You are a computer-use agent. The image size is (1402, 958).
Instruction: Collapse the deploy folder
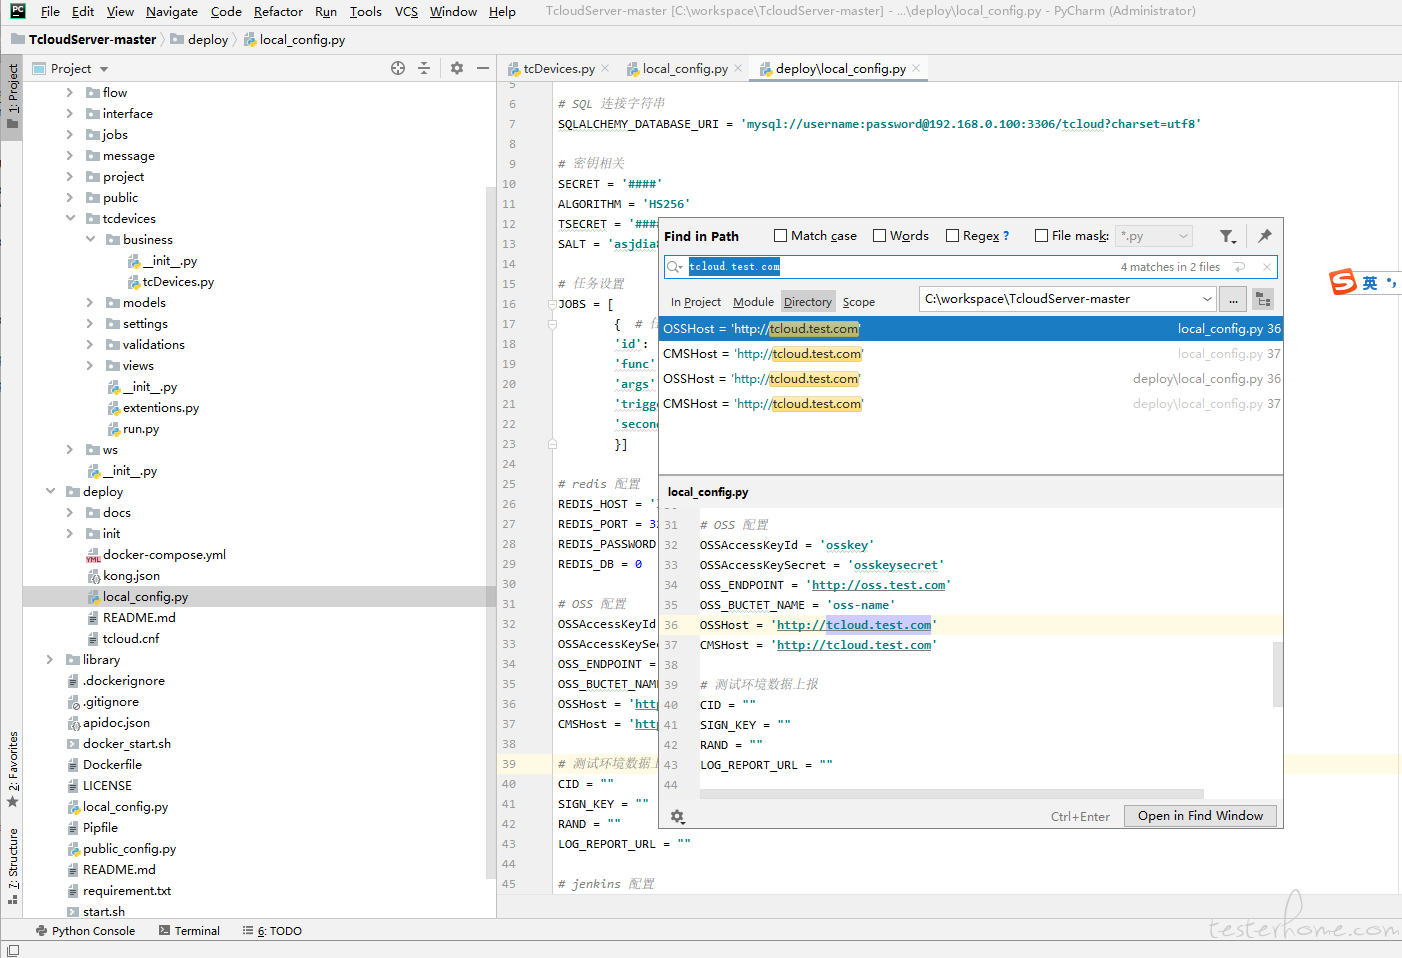coord(50,491)
